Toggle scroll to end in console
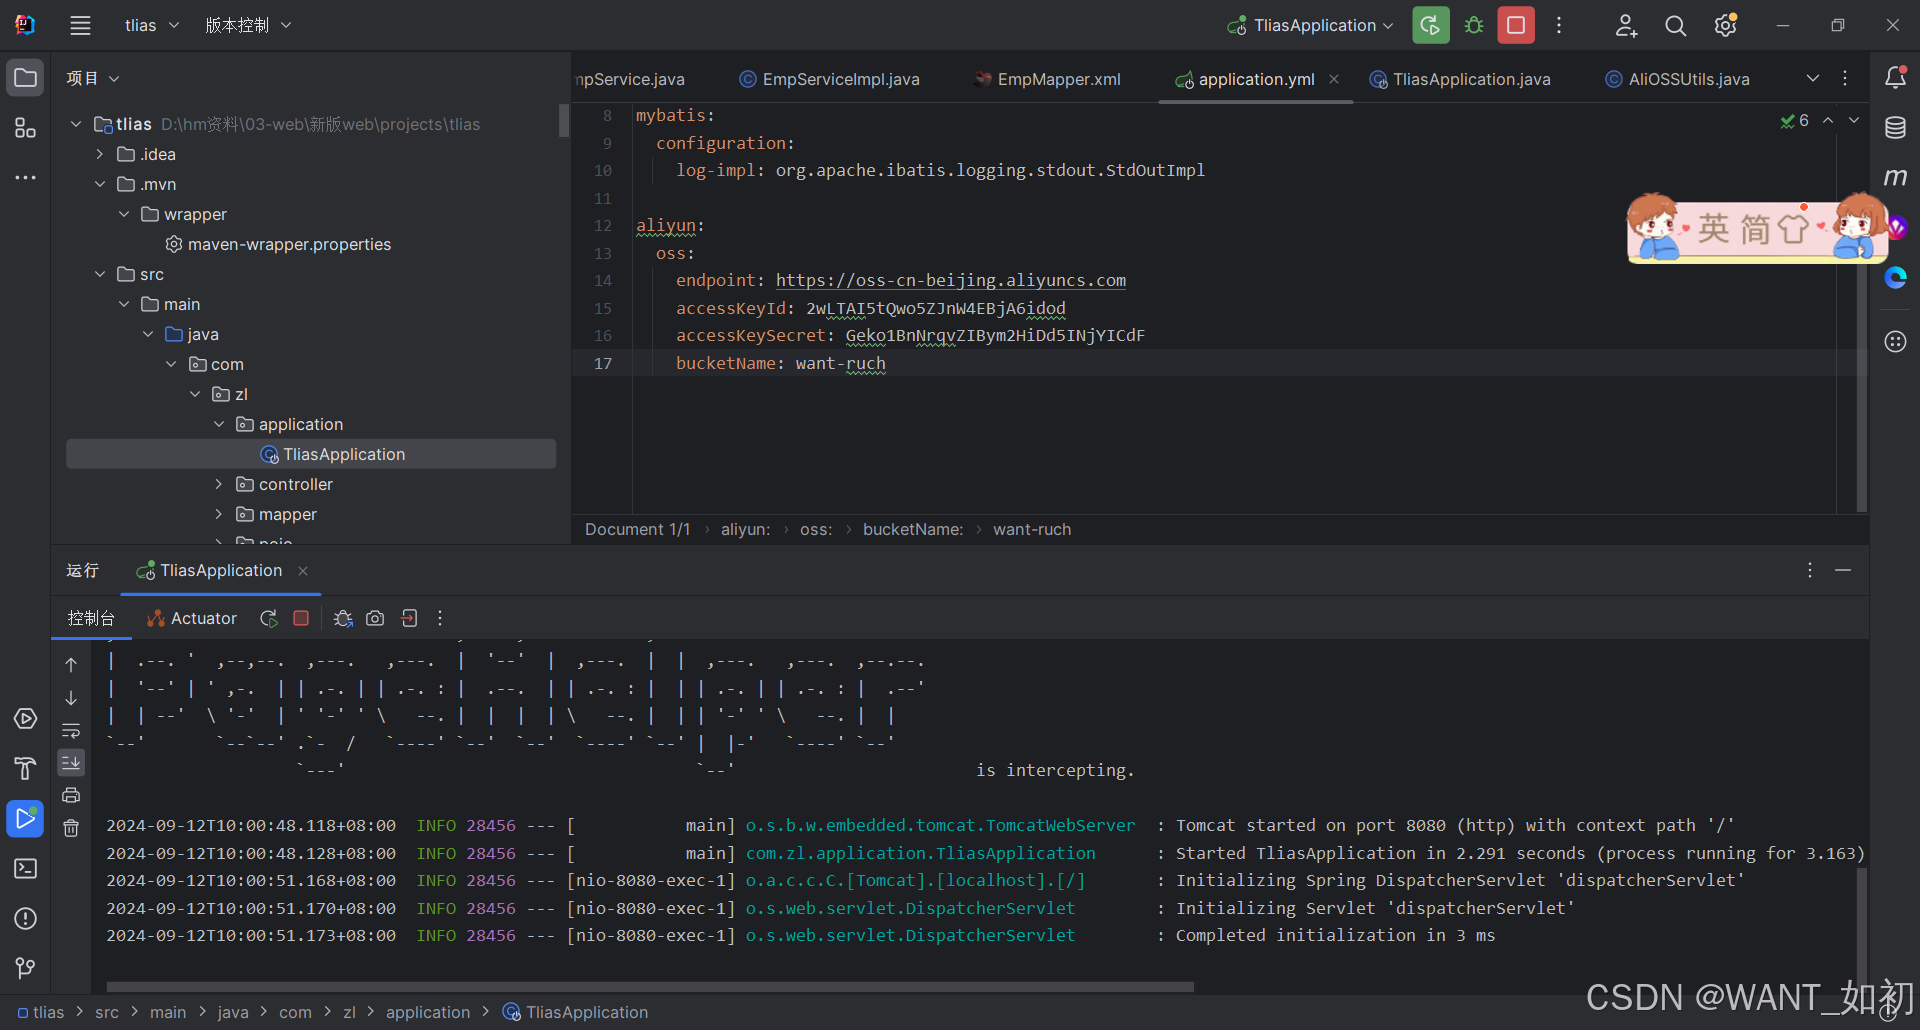 [x=71, y=763]
